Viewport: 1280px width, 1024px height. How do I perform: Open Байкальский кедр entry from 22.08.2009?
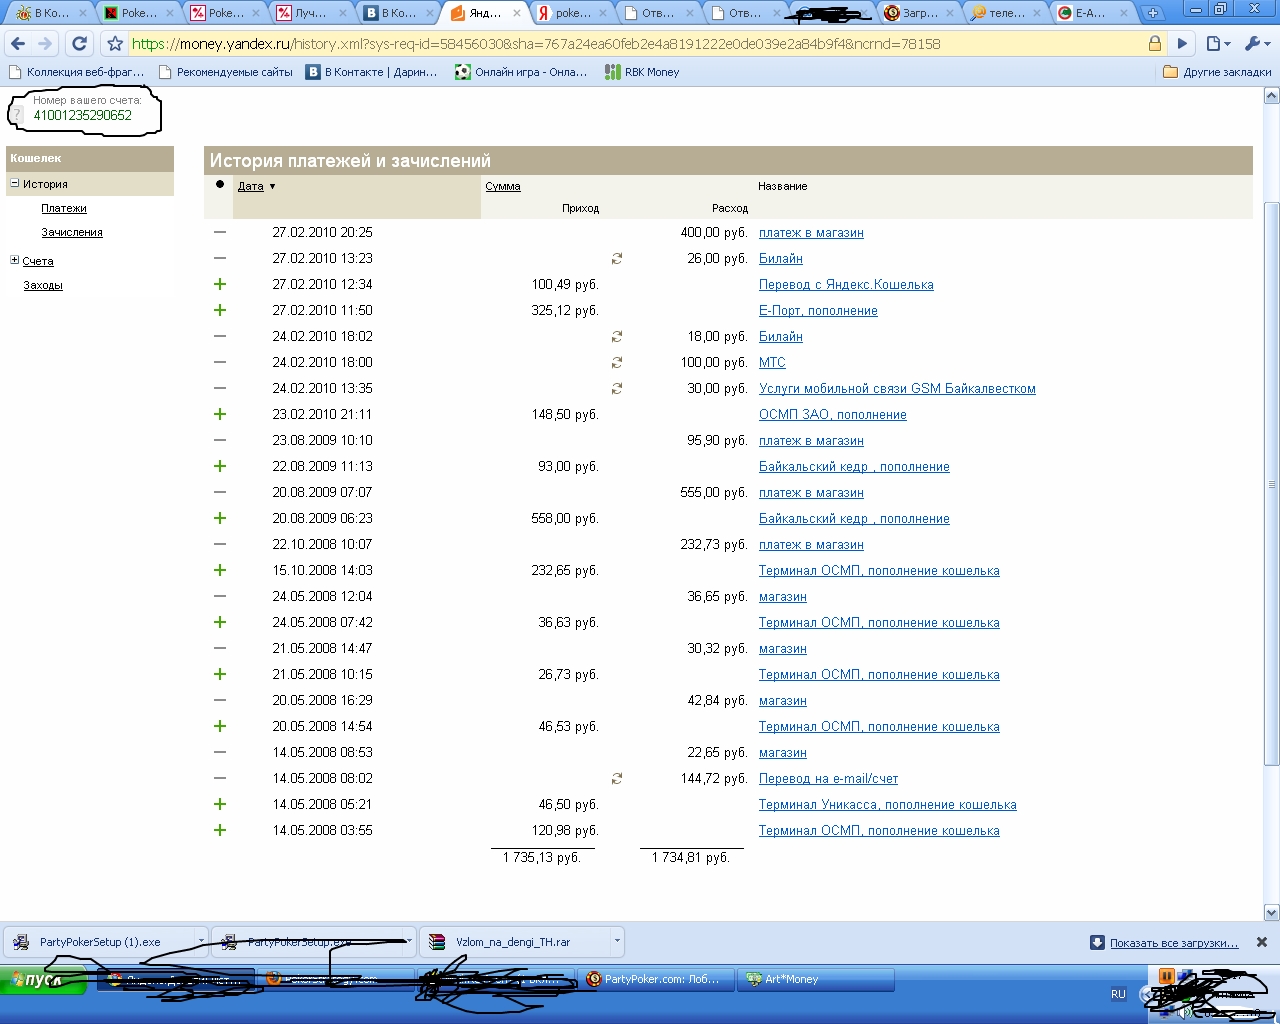click(x=854, y=467)
